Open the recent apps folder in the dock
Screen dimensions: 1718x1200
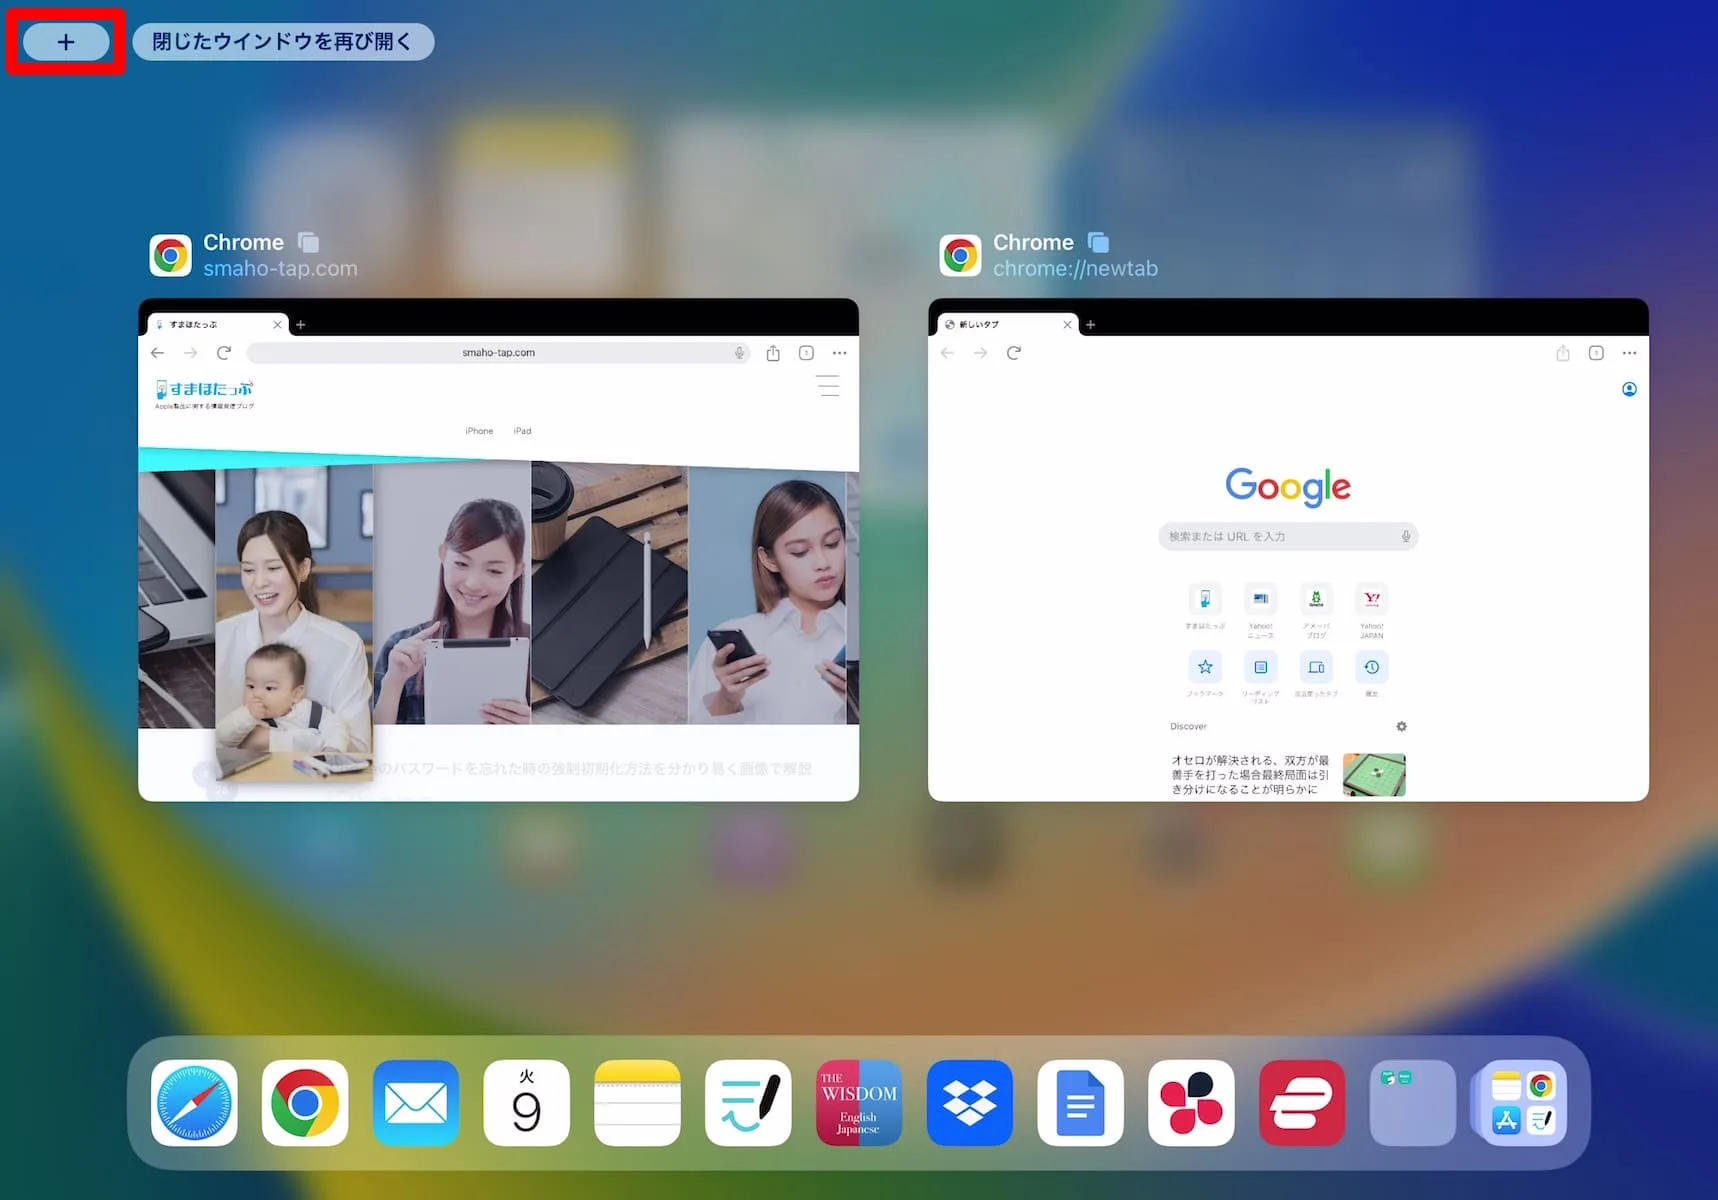coord(1413,1103)
